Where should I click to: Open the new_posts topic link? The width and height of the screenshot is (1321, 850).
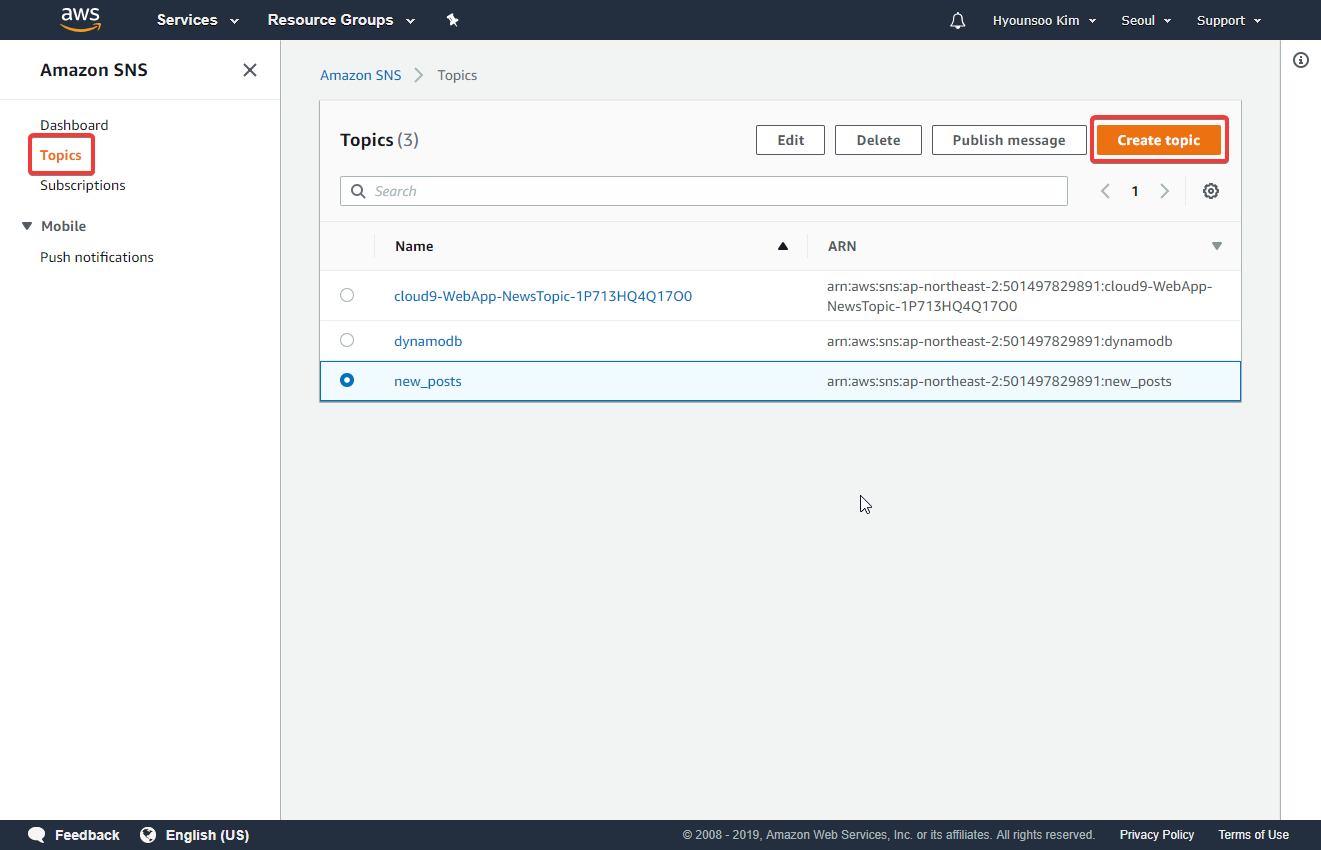(x=428, y=381)
